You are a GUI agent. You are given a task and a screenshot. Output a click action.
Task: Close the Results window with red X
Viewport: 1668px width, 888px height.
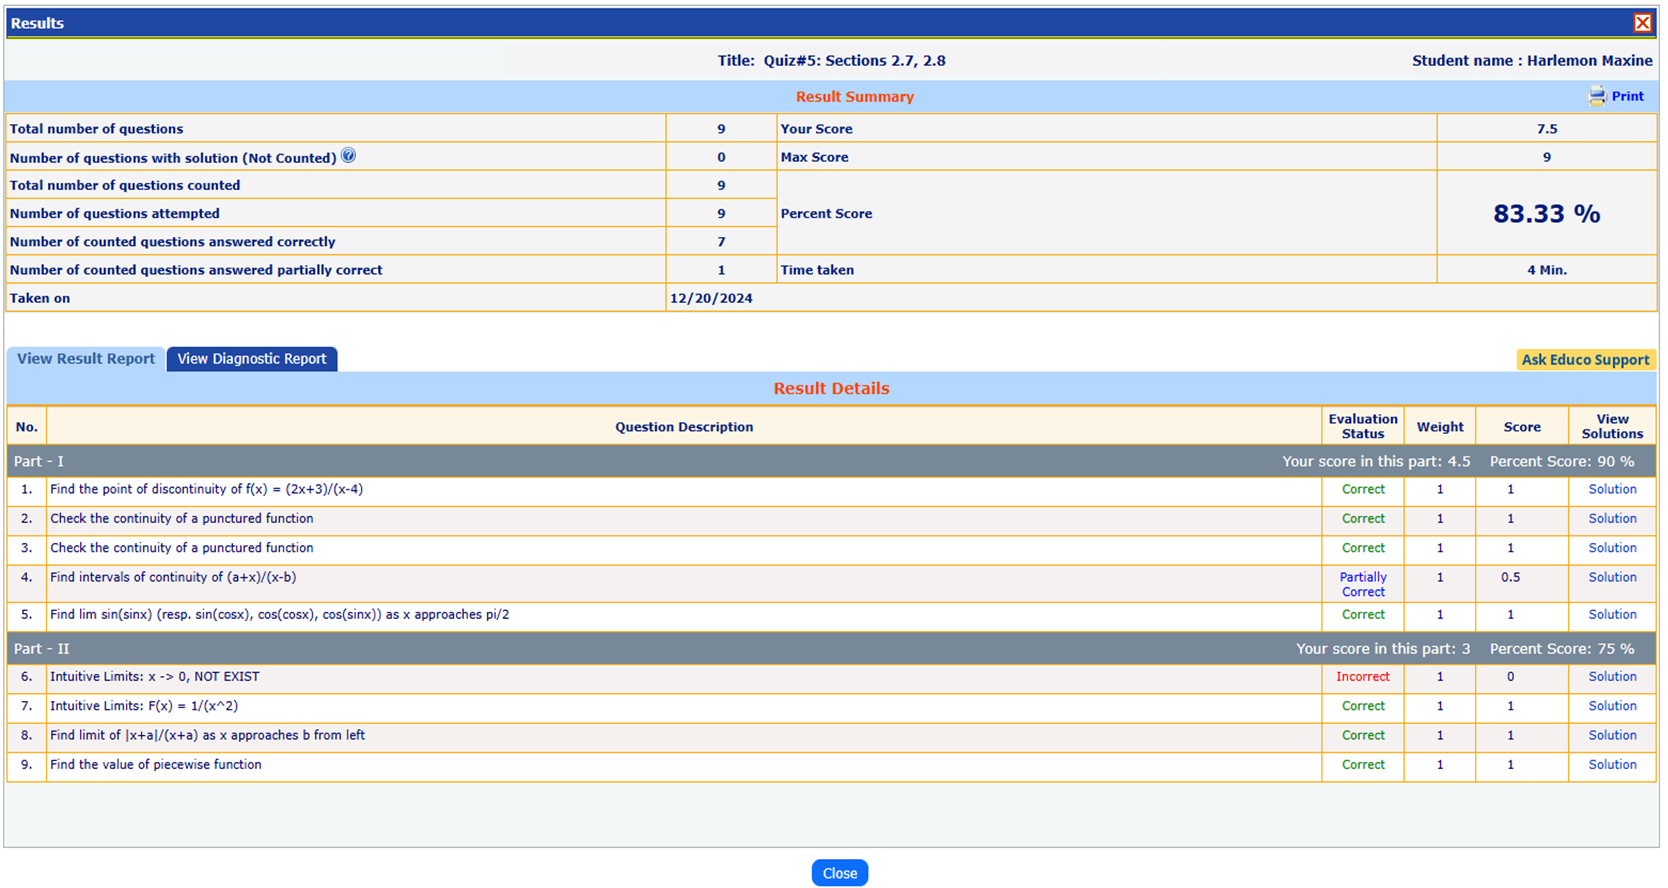click(x=1642, y=23)
